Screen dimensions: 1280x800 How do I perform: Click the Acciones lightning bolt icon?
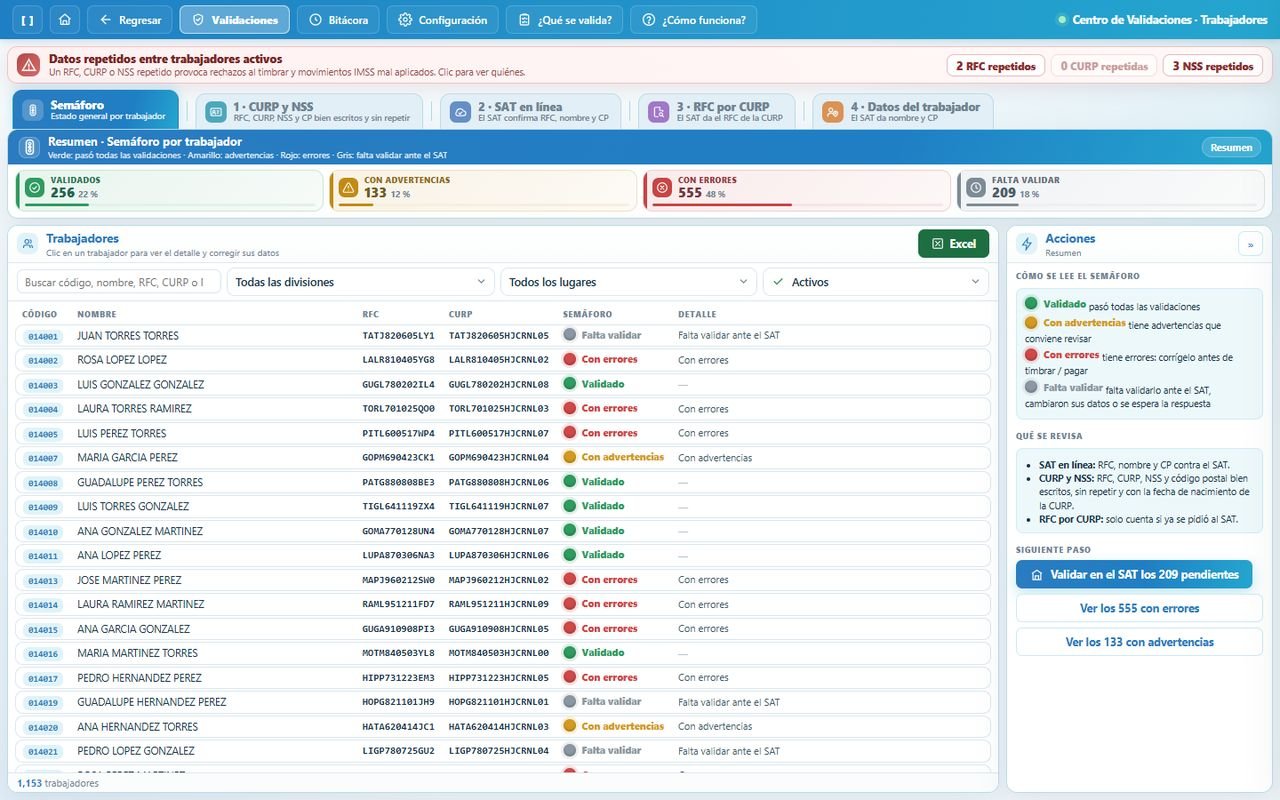coord(1026,244)
